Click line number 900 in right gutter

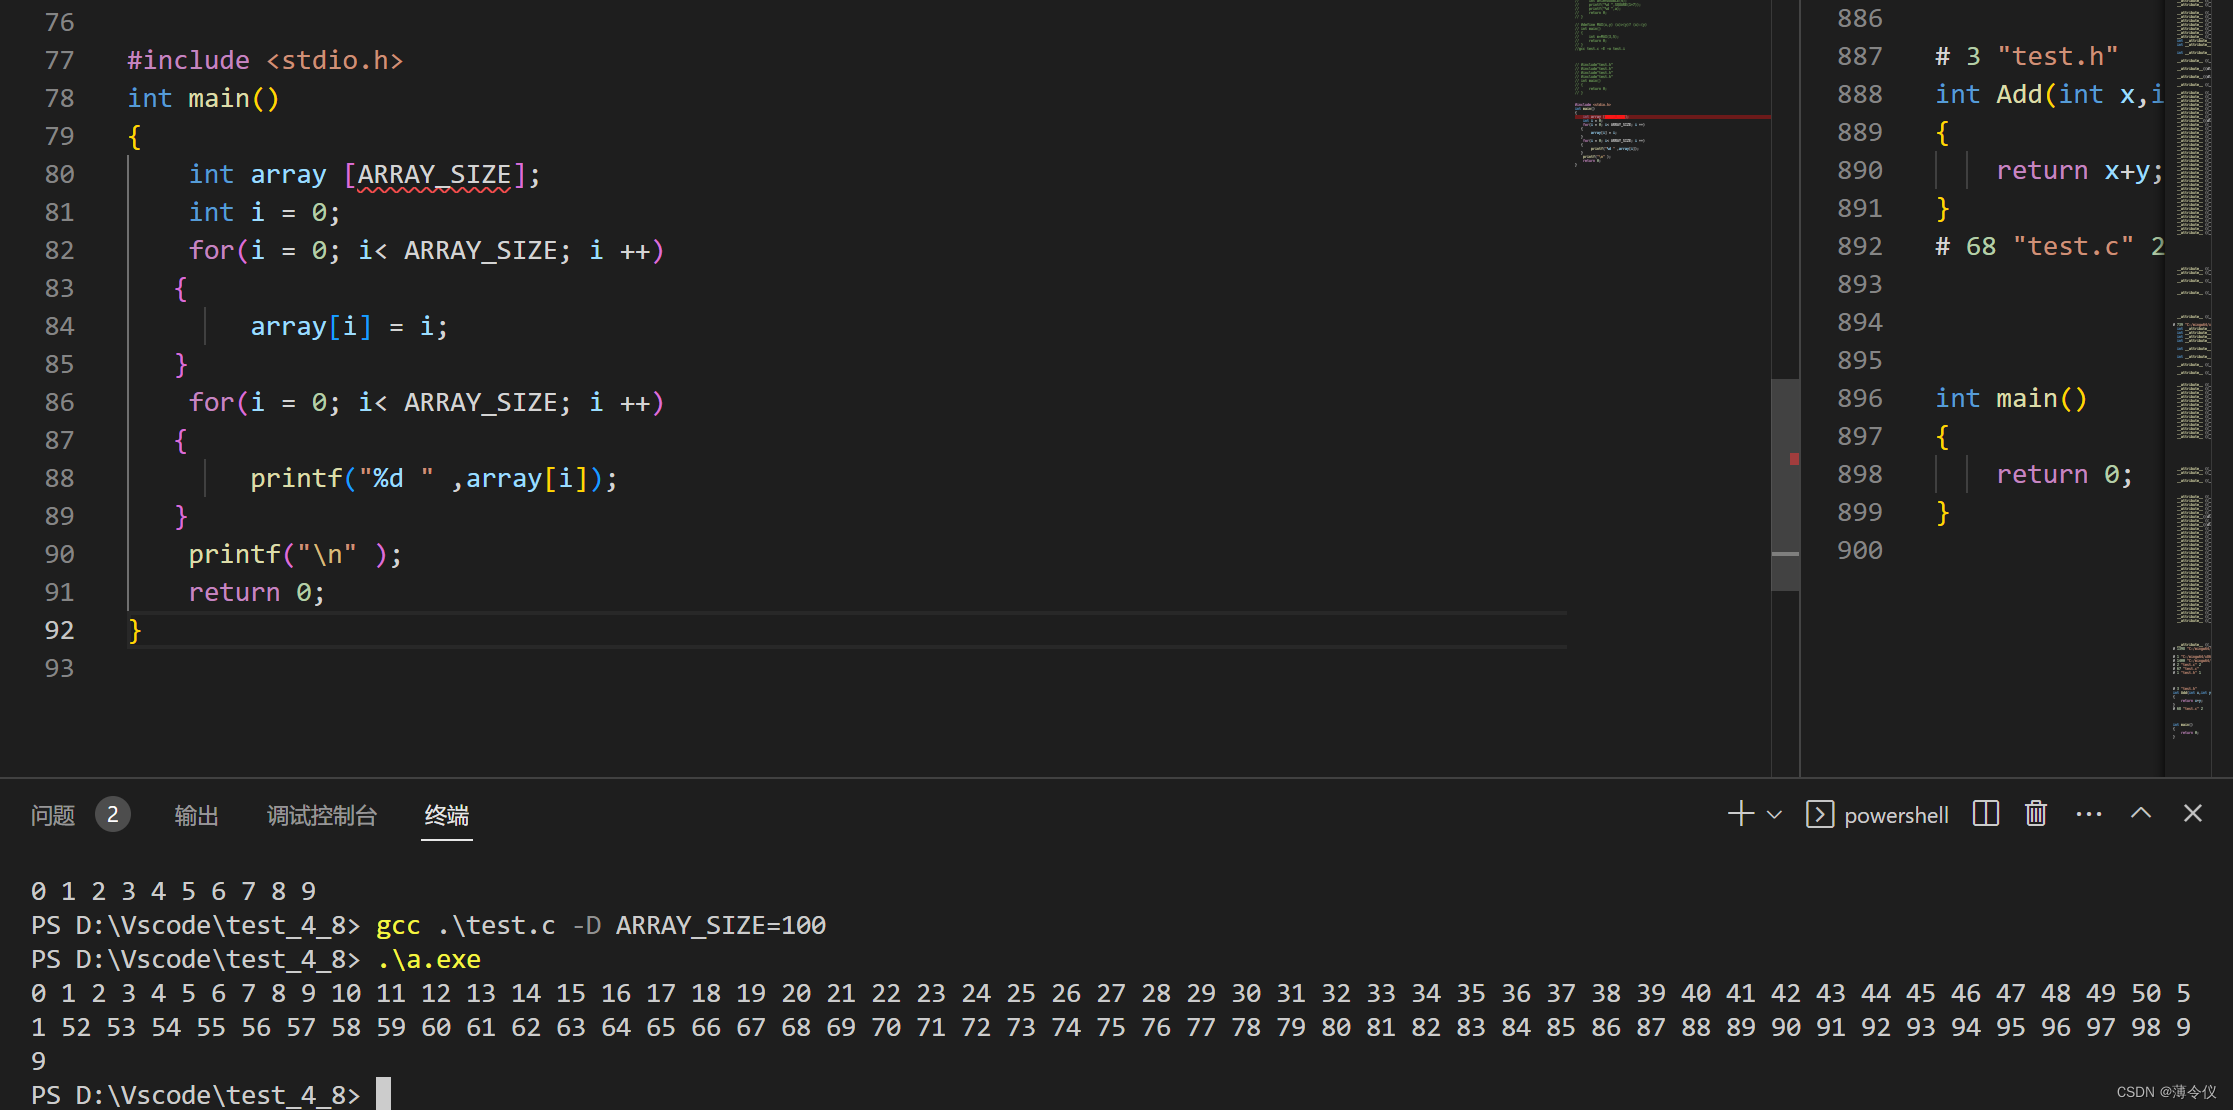coord(1859,551)
